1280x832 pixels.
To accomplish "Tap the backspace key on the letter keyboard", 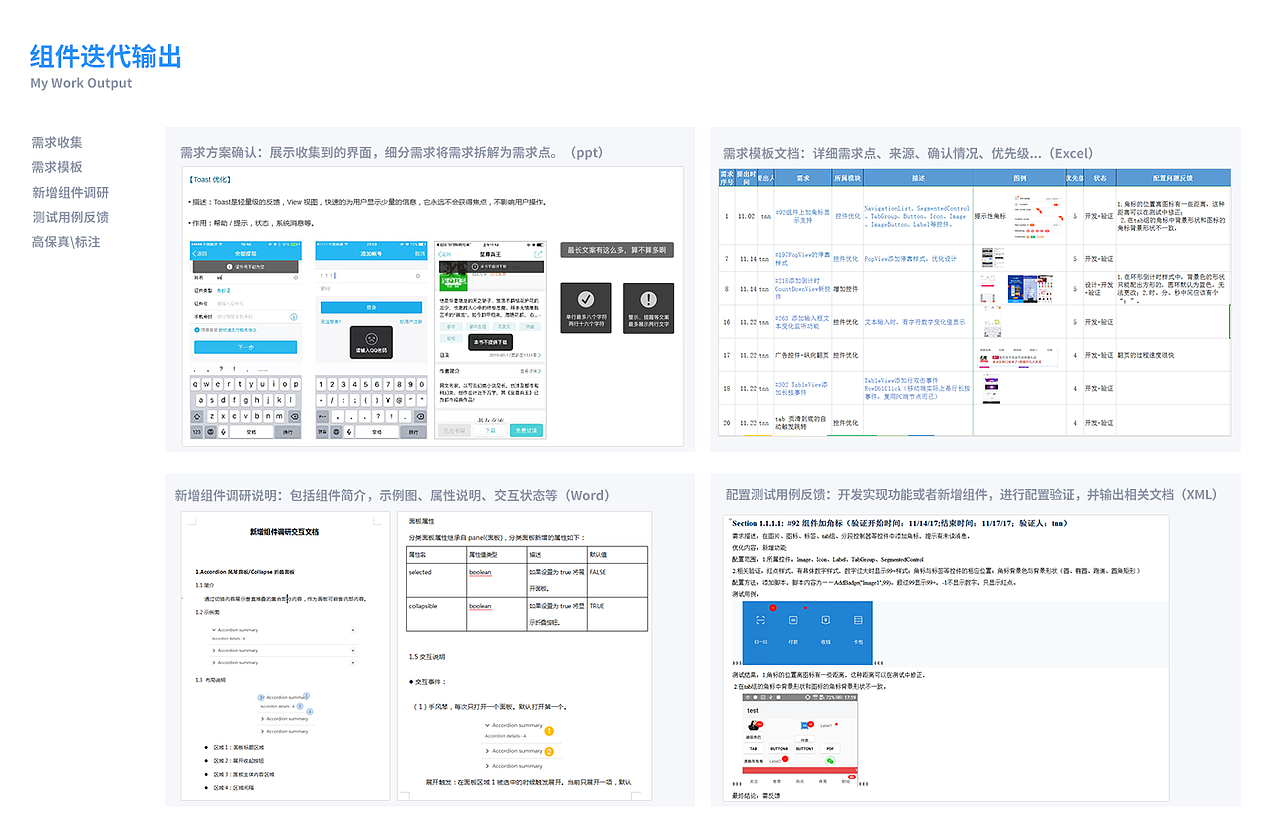I will tap(294, 417).
